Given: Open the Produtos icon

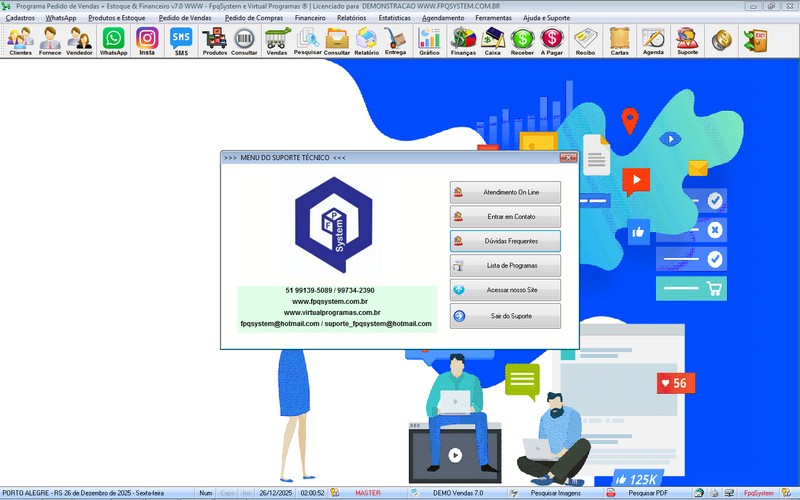Looking at the screenshot, I should click(215, 41).
